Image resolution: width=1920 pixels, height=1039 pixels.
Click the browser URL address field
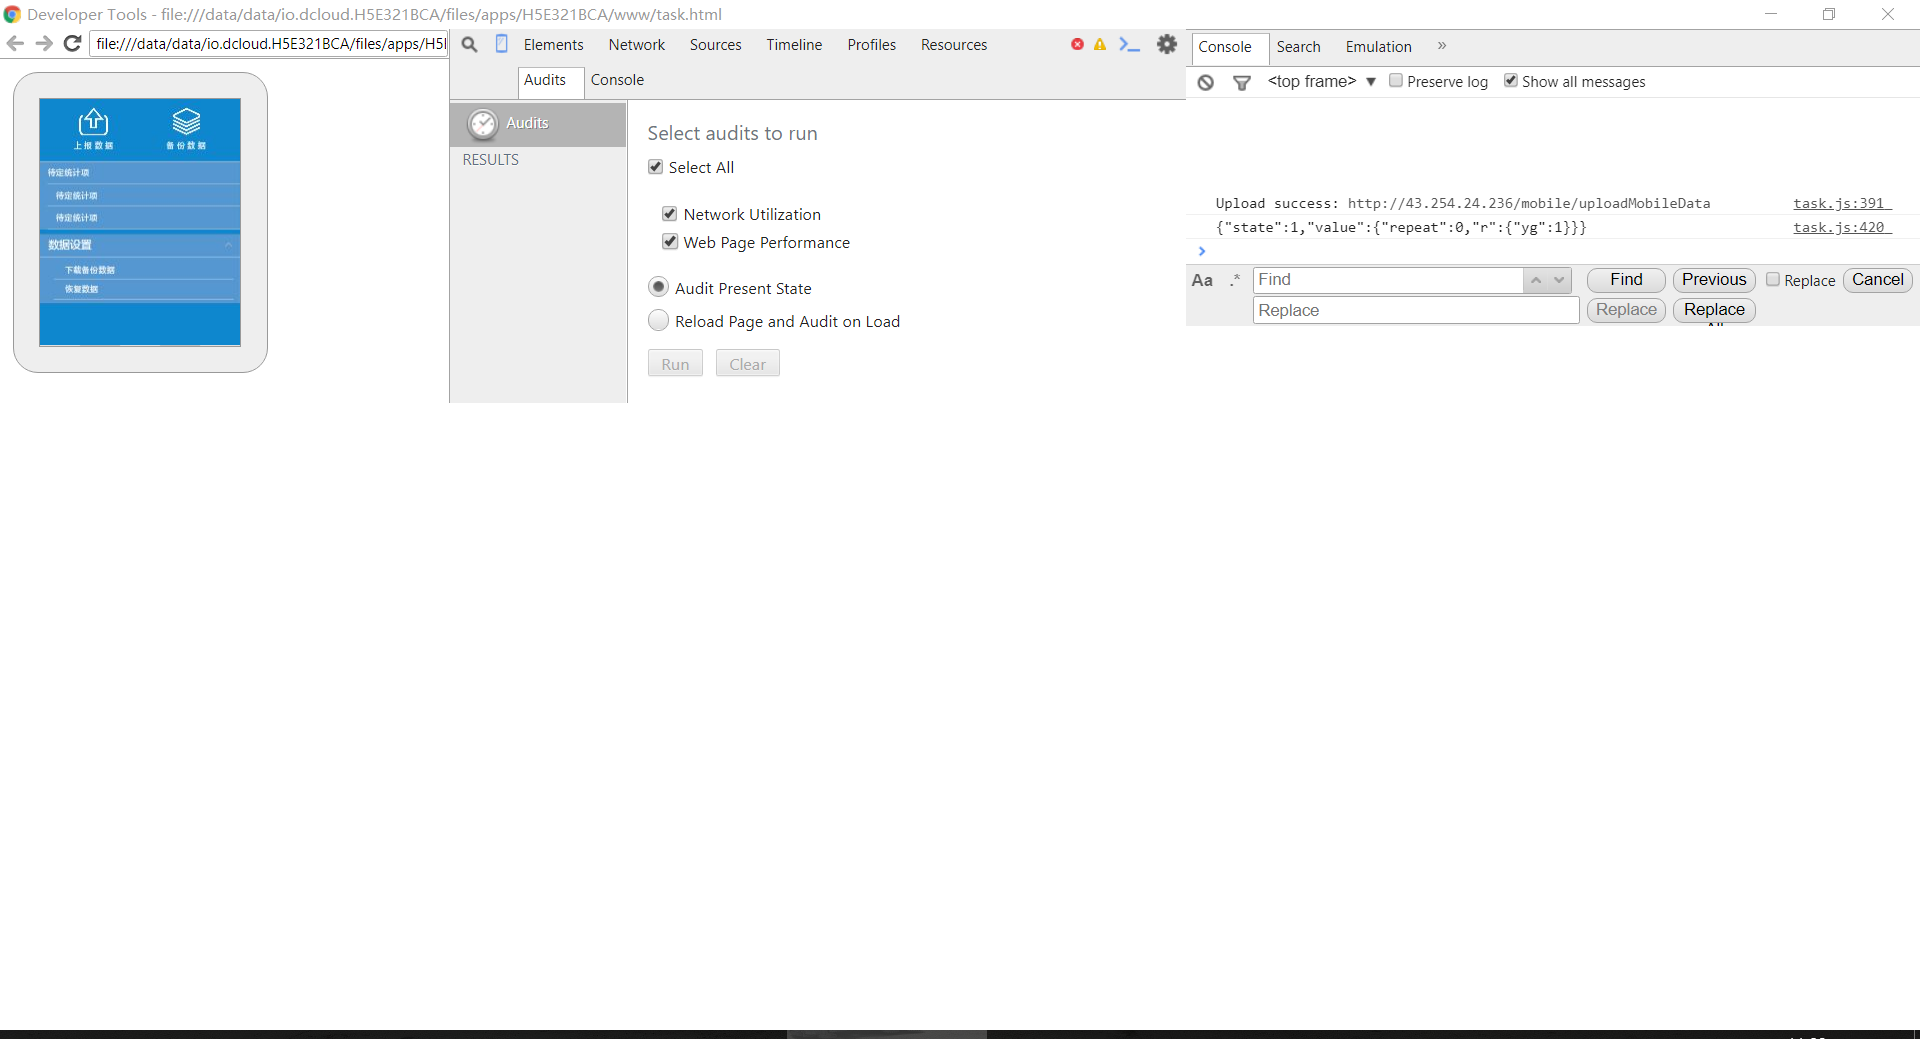pos(270,44)
